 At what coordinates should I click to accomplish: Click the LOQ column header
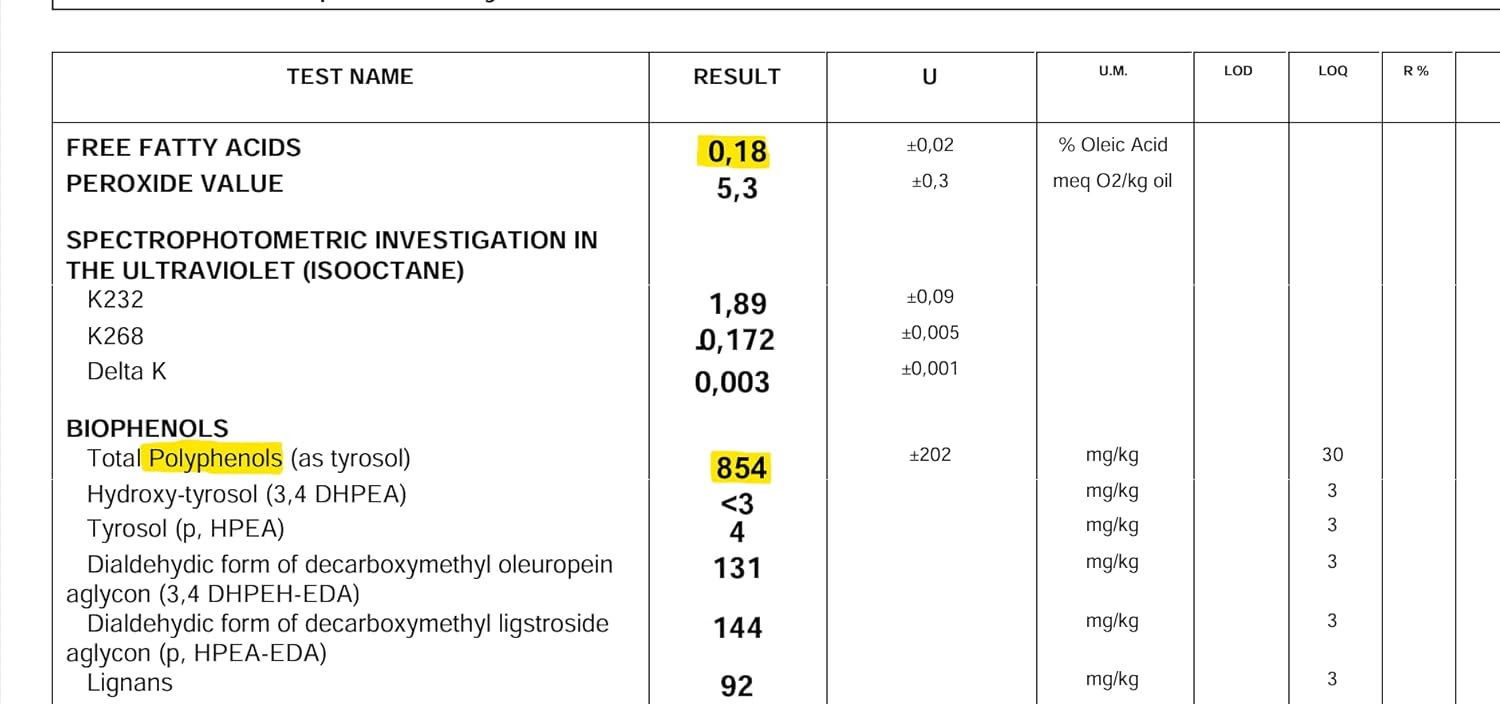coord(1333,71)
